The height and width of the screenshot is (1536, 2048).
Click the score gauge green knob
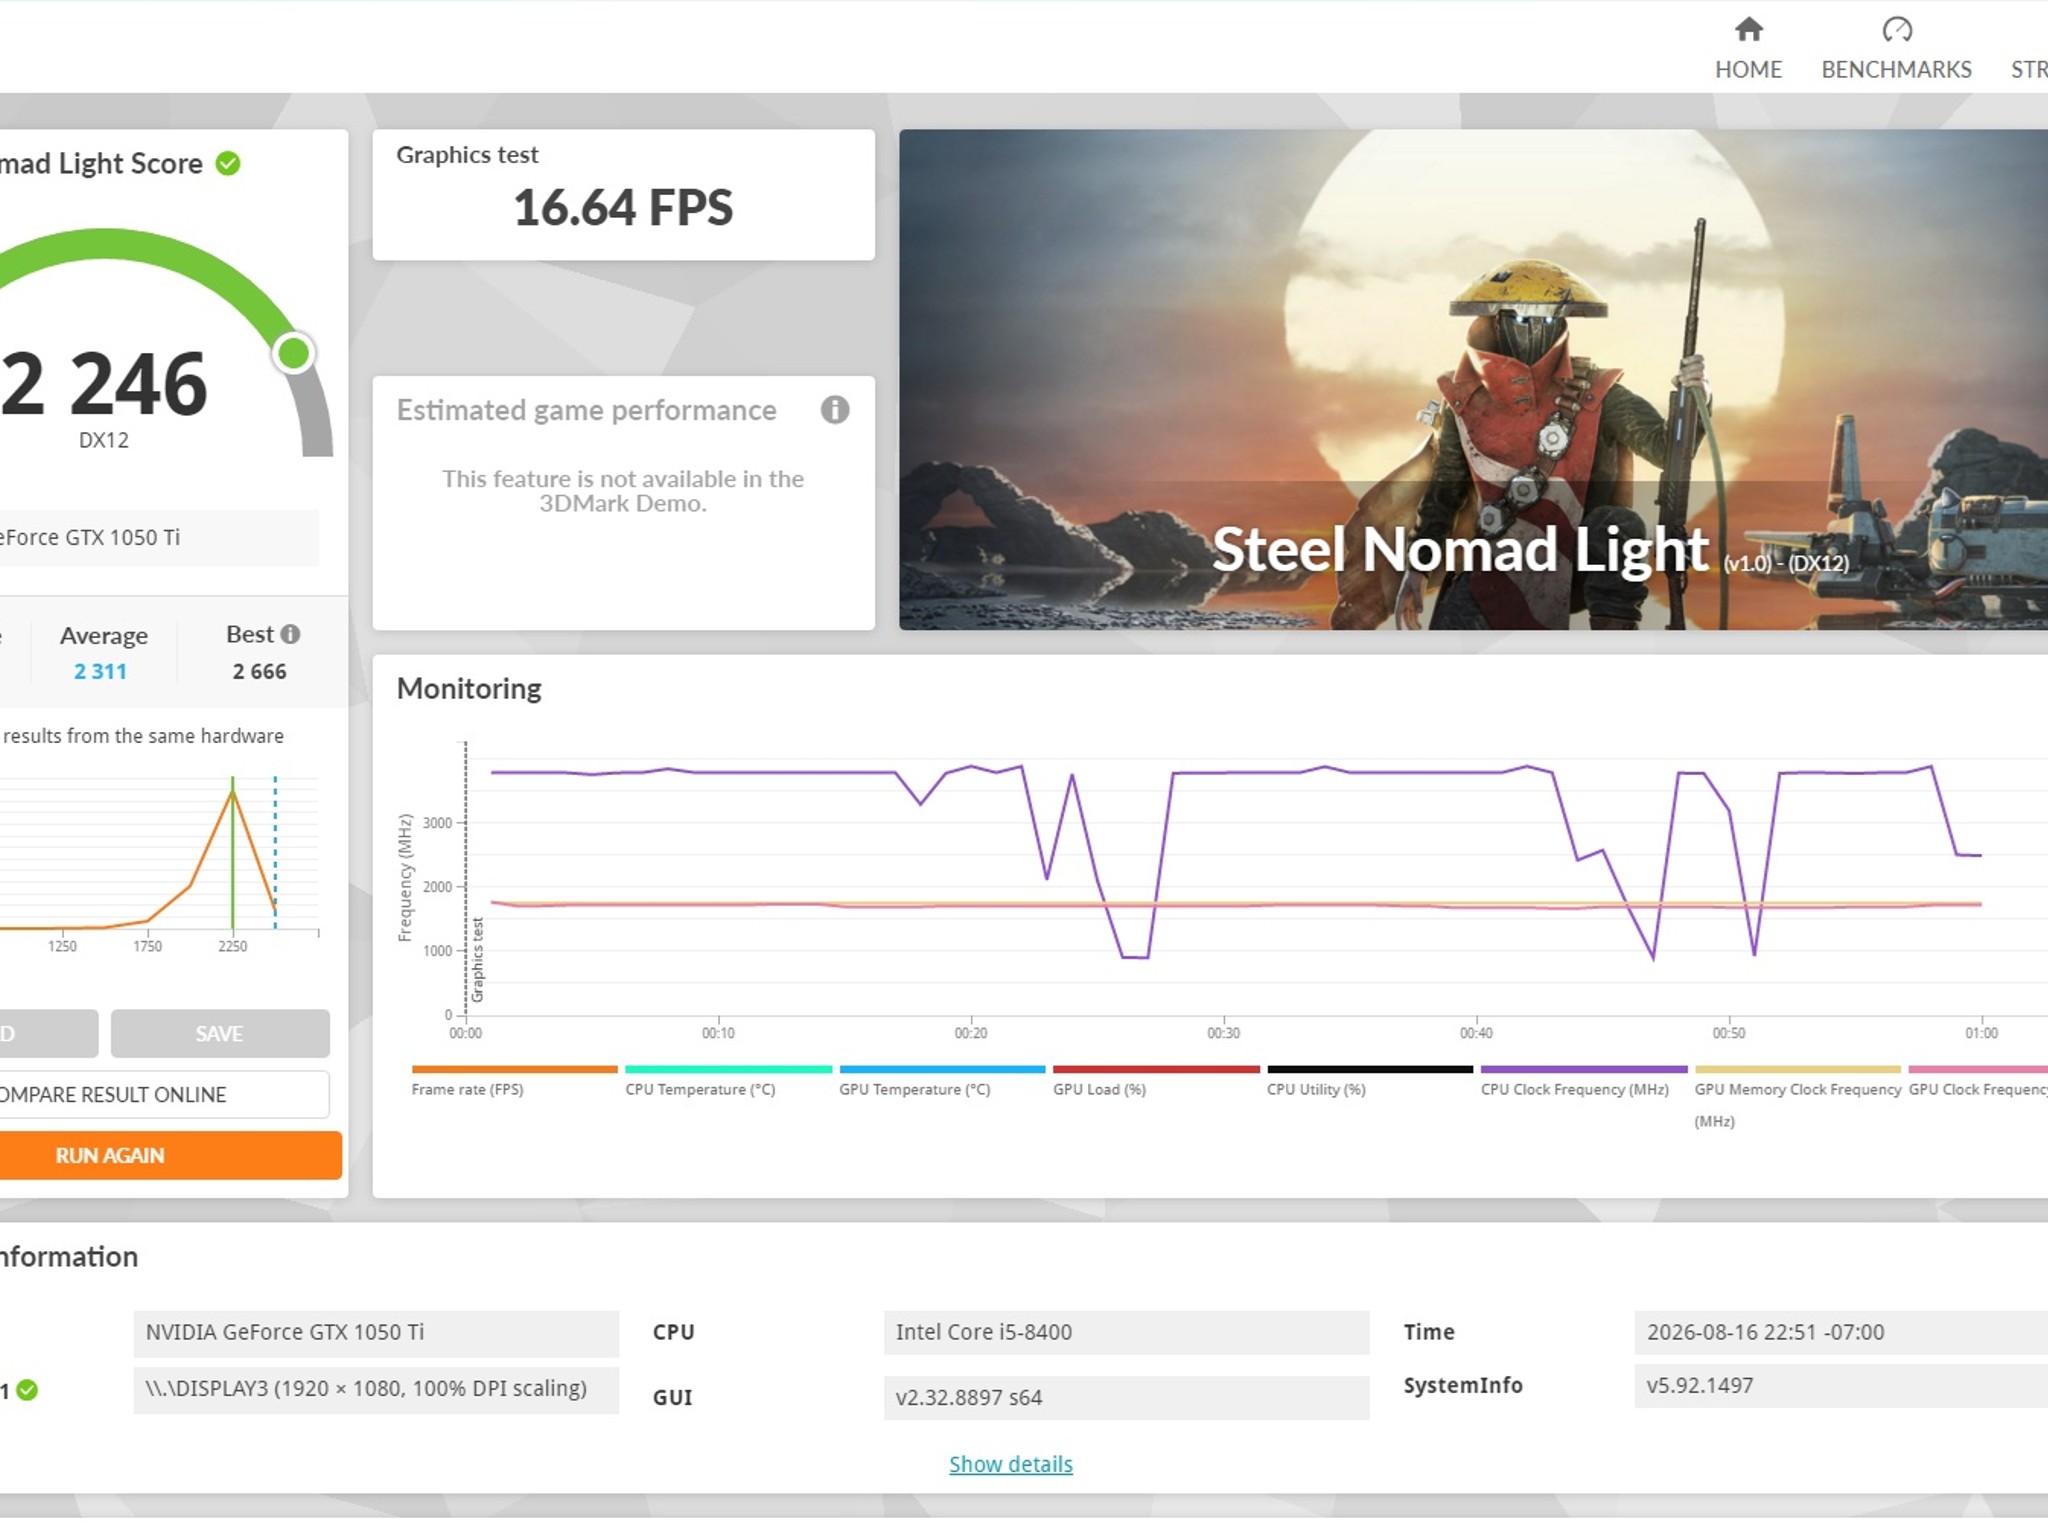tap(294, 352)
